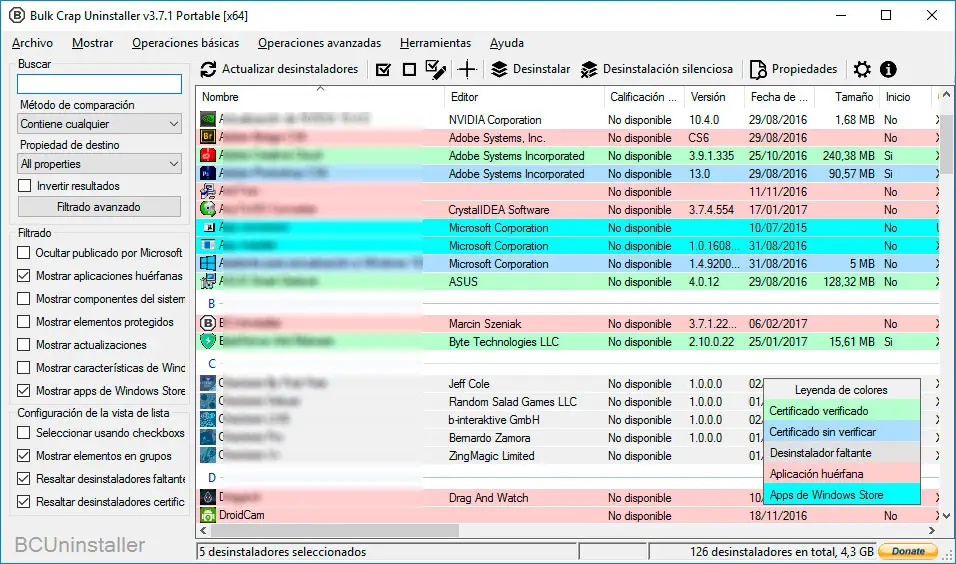Click the ASUS row app icon

pos(208,281)
